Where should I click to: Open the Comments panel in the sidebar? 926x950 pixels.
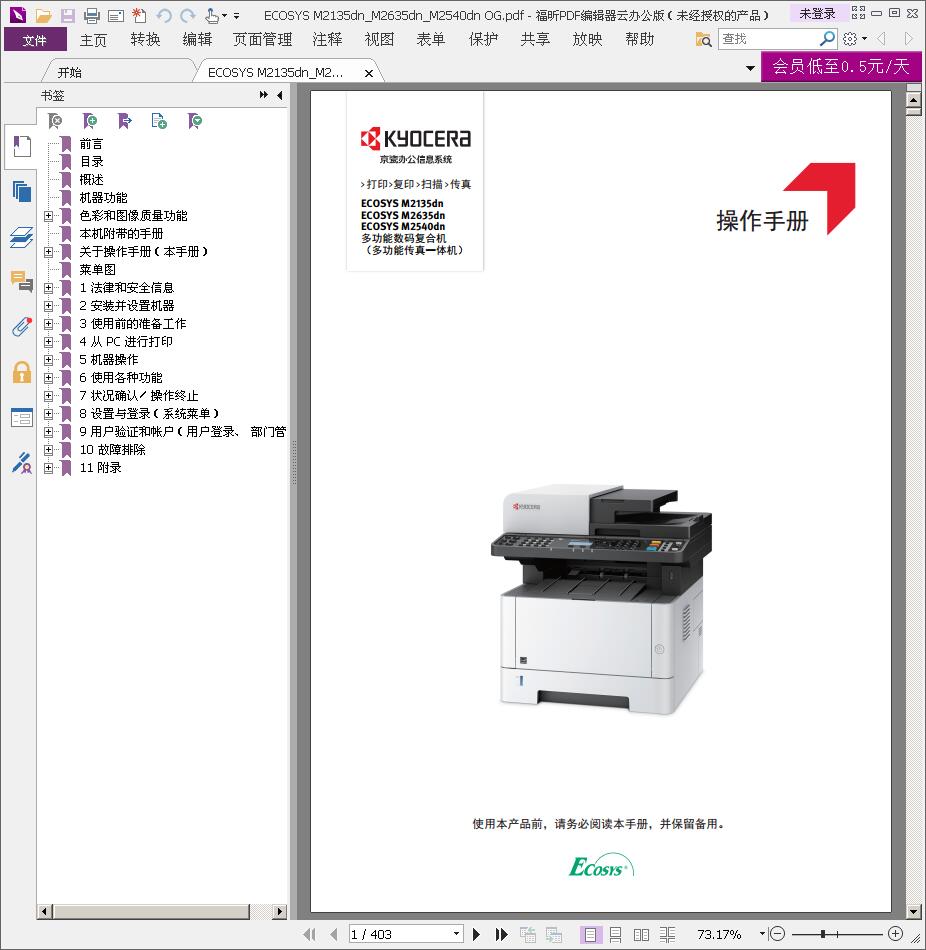[22, 282]
